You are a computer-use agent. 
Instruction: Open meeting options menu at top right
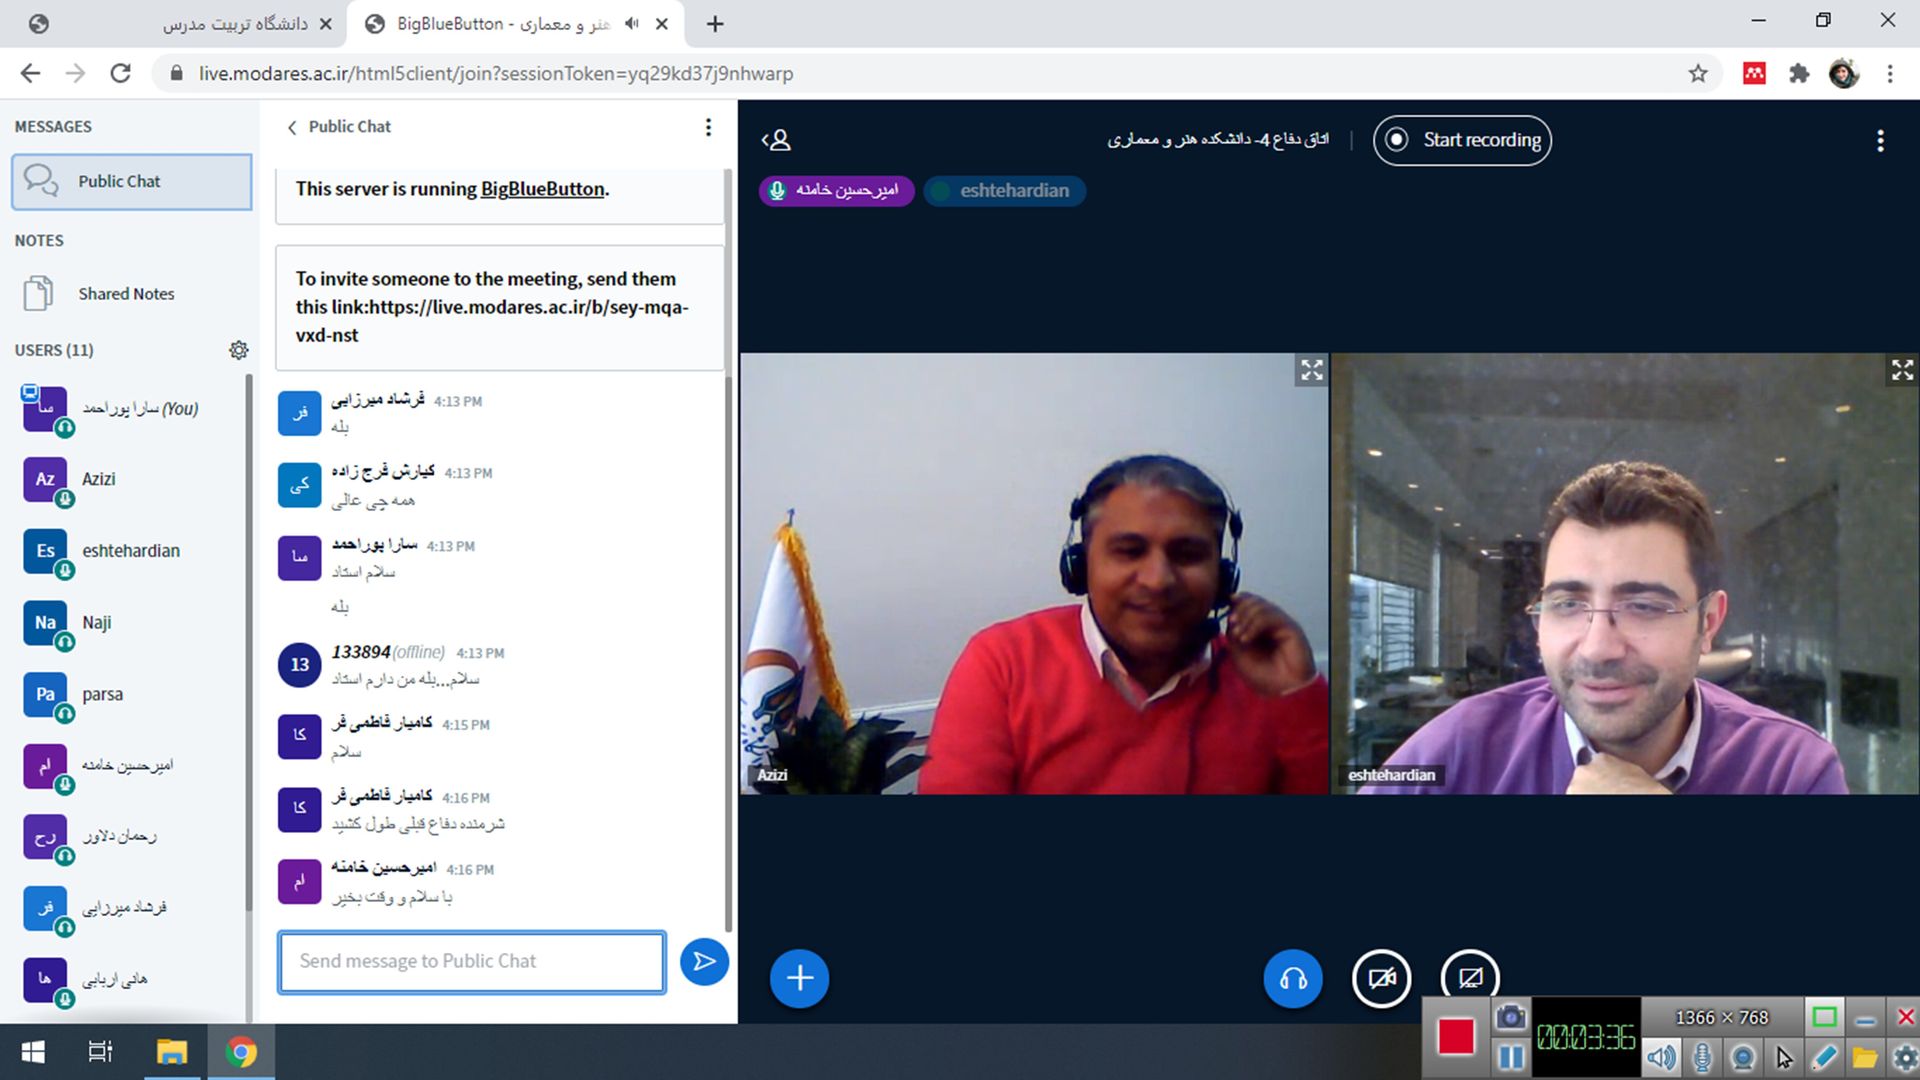coord(1880,140)
